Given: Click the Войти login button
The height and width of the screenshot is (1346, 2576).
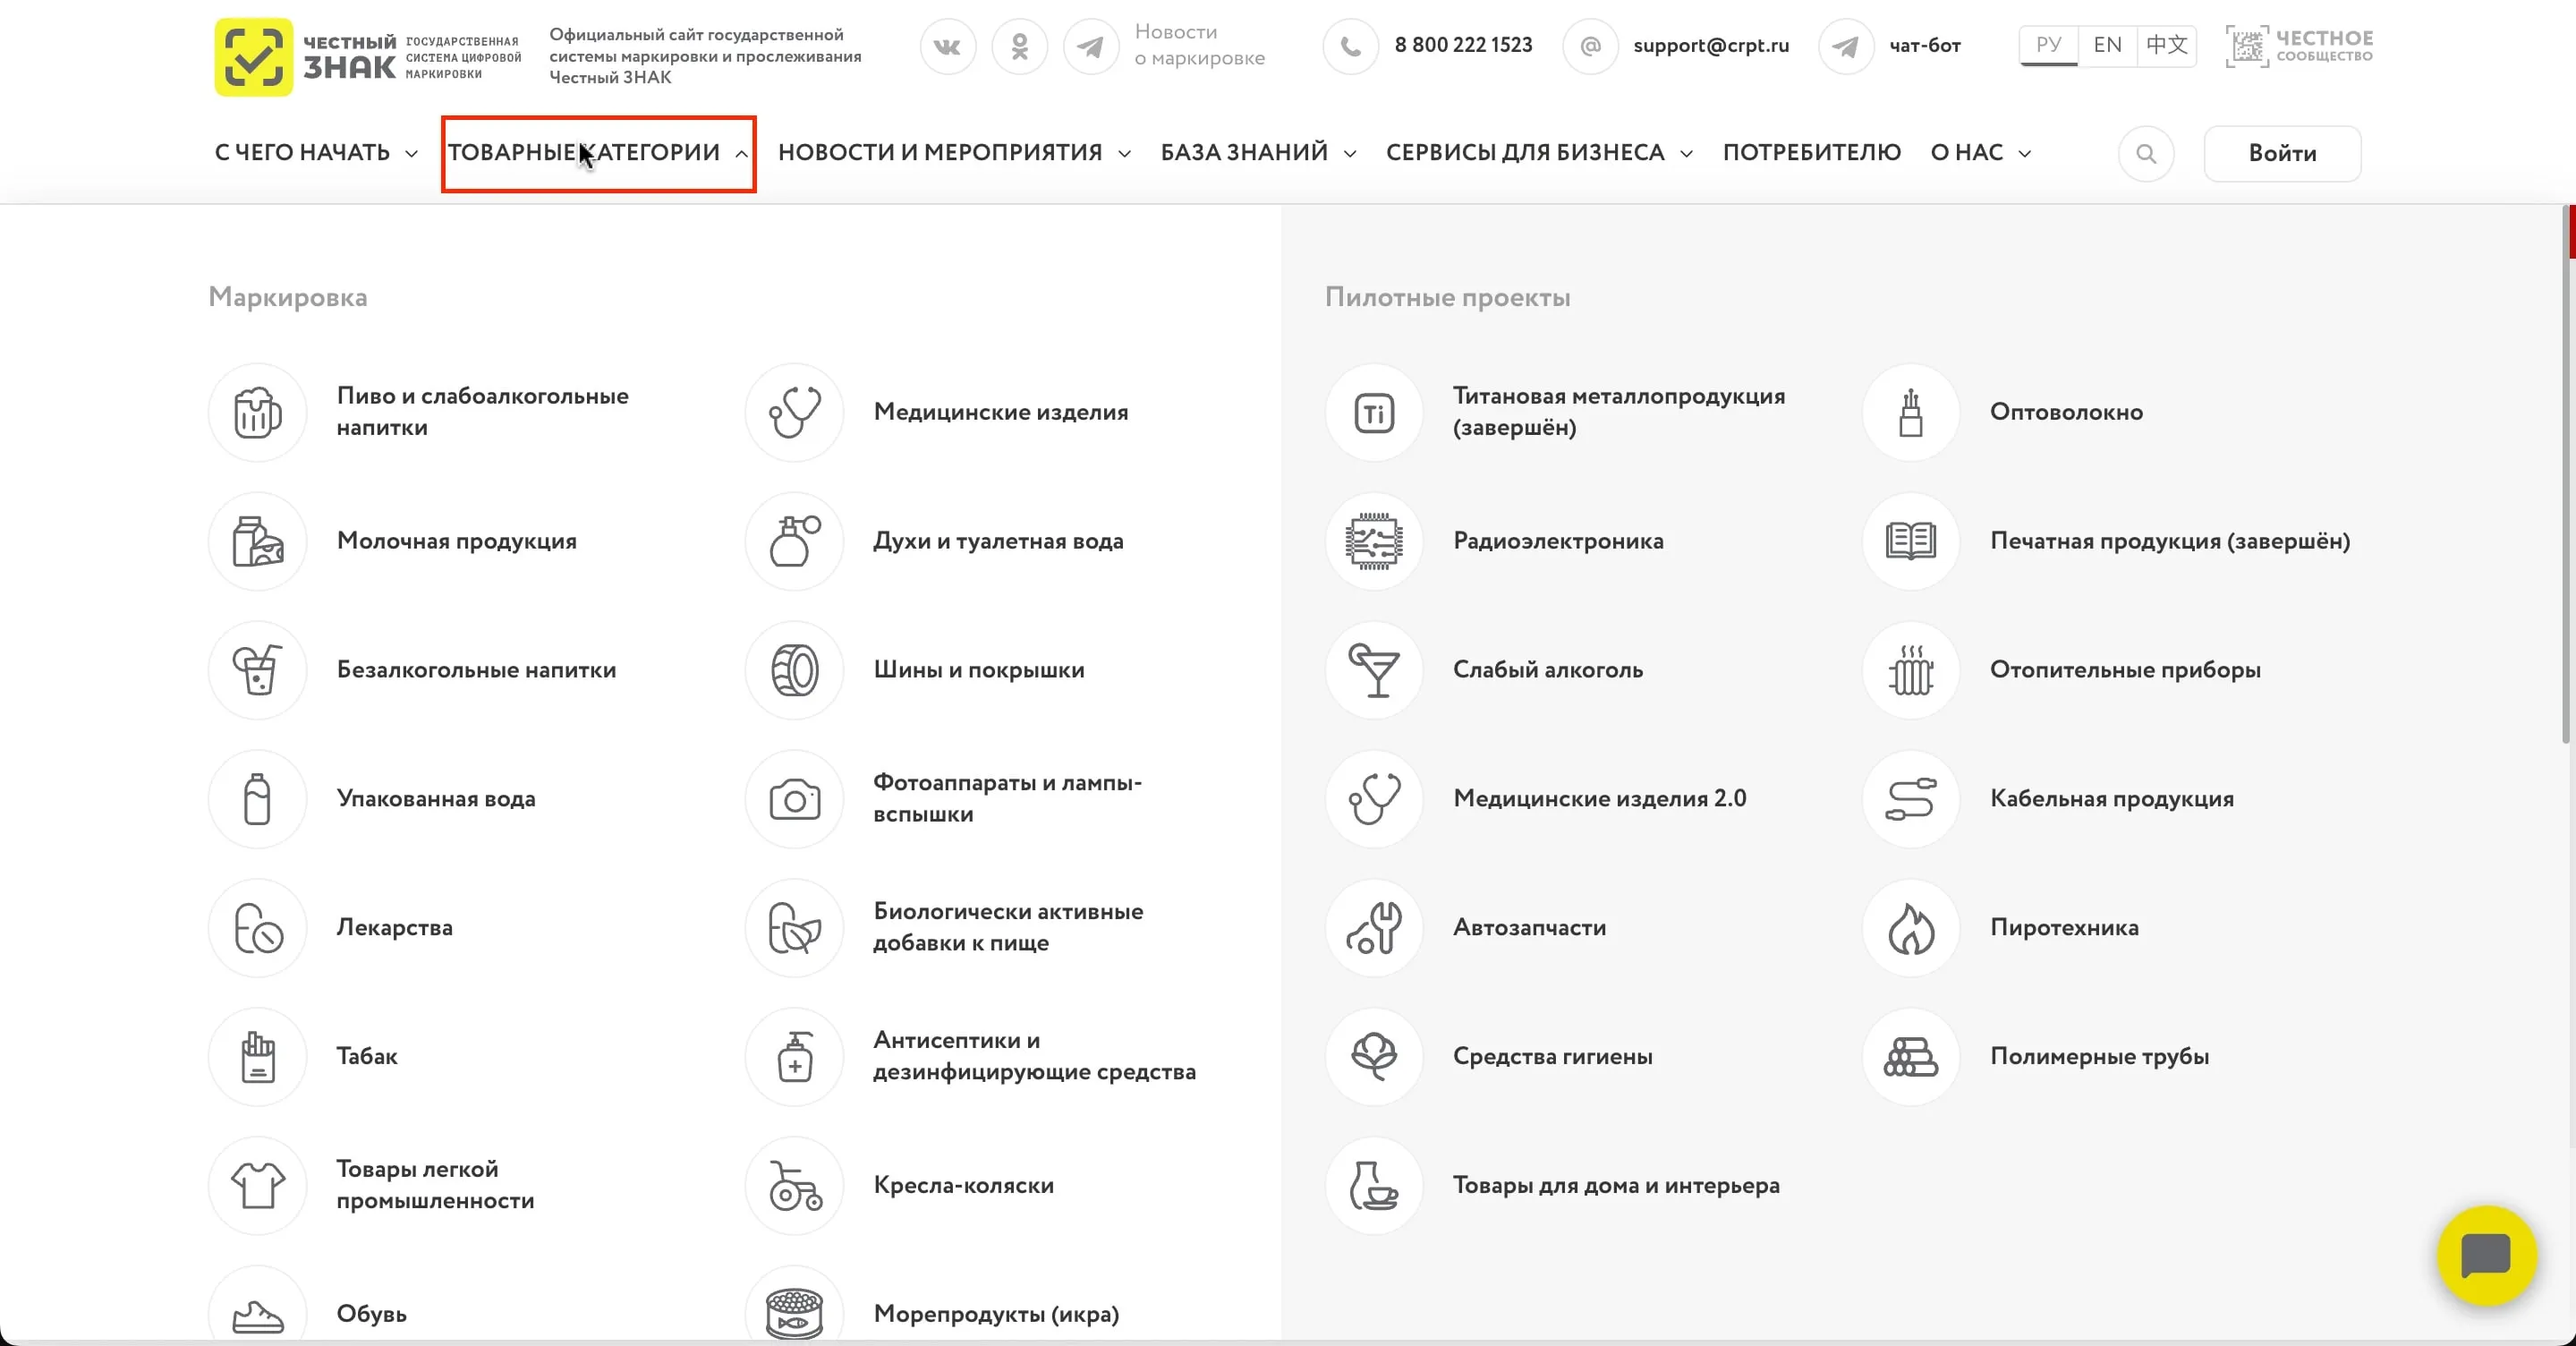Looking at the screenshot, I should click(2282, 153).
